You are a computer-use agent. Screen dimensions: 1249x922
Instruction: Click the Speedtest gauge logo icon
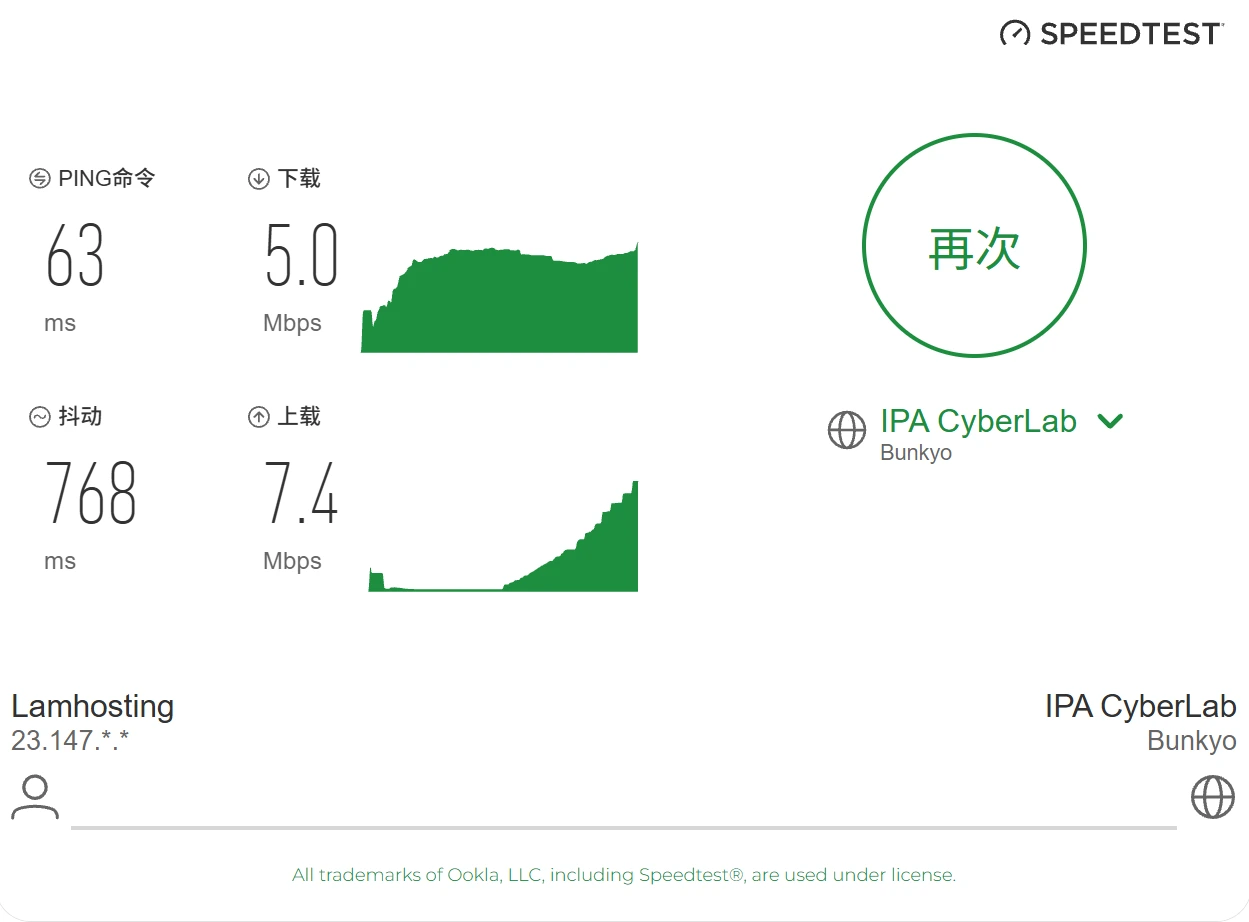(1015, 33)
